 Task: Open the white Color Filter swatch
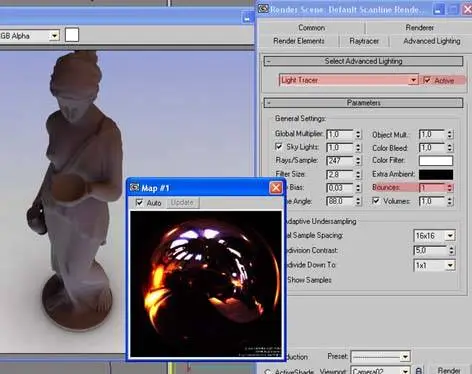point(436,161)
